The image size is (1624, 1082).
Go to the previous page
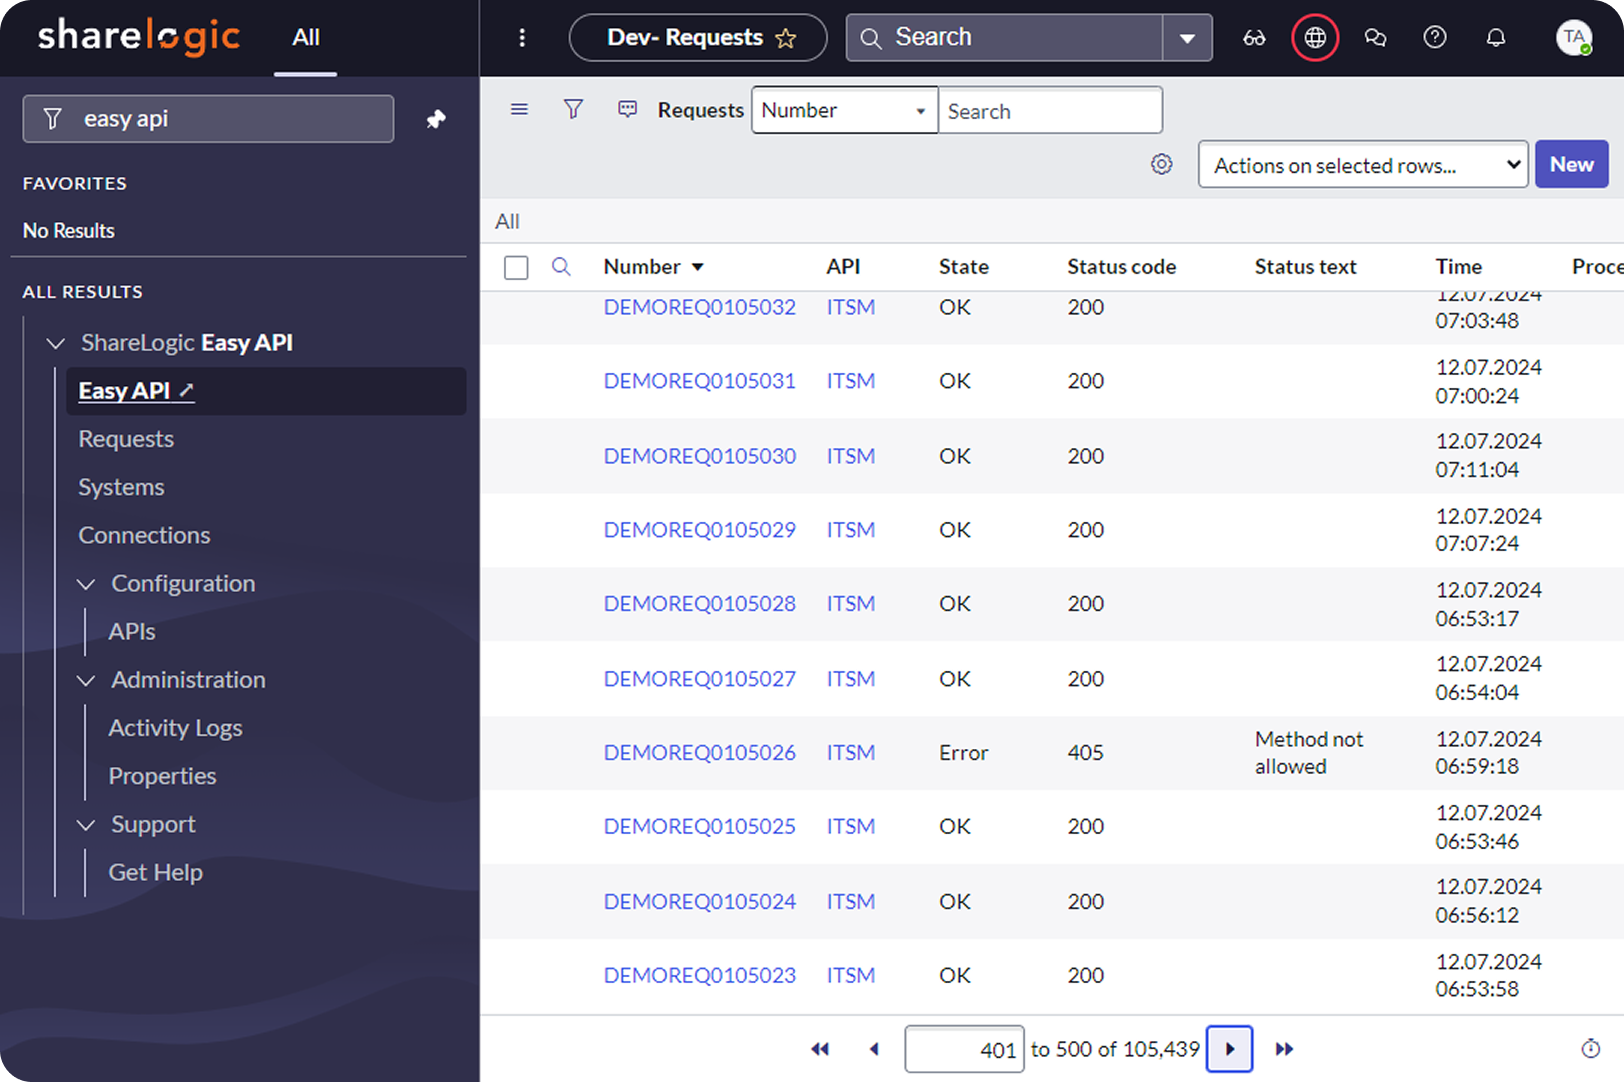click(874, 1049)
